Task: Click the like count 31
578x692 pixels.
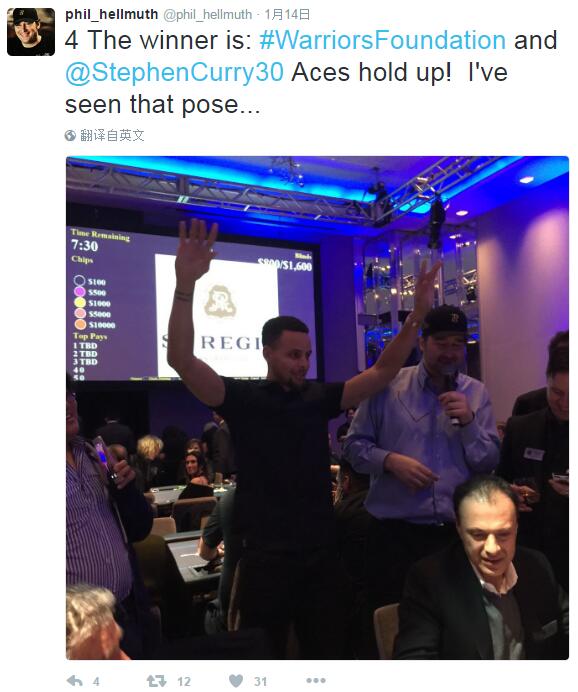Action: (x=260, y=681)
